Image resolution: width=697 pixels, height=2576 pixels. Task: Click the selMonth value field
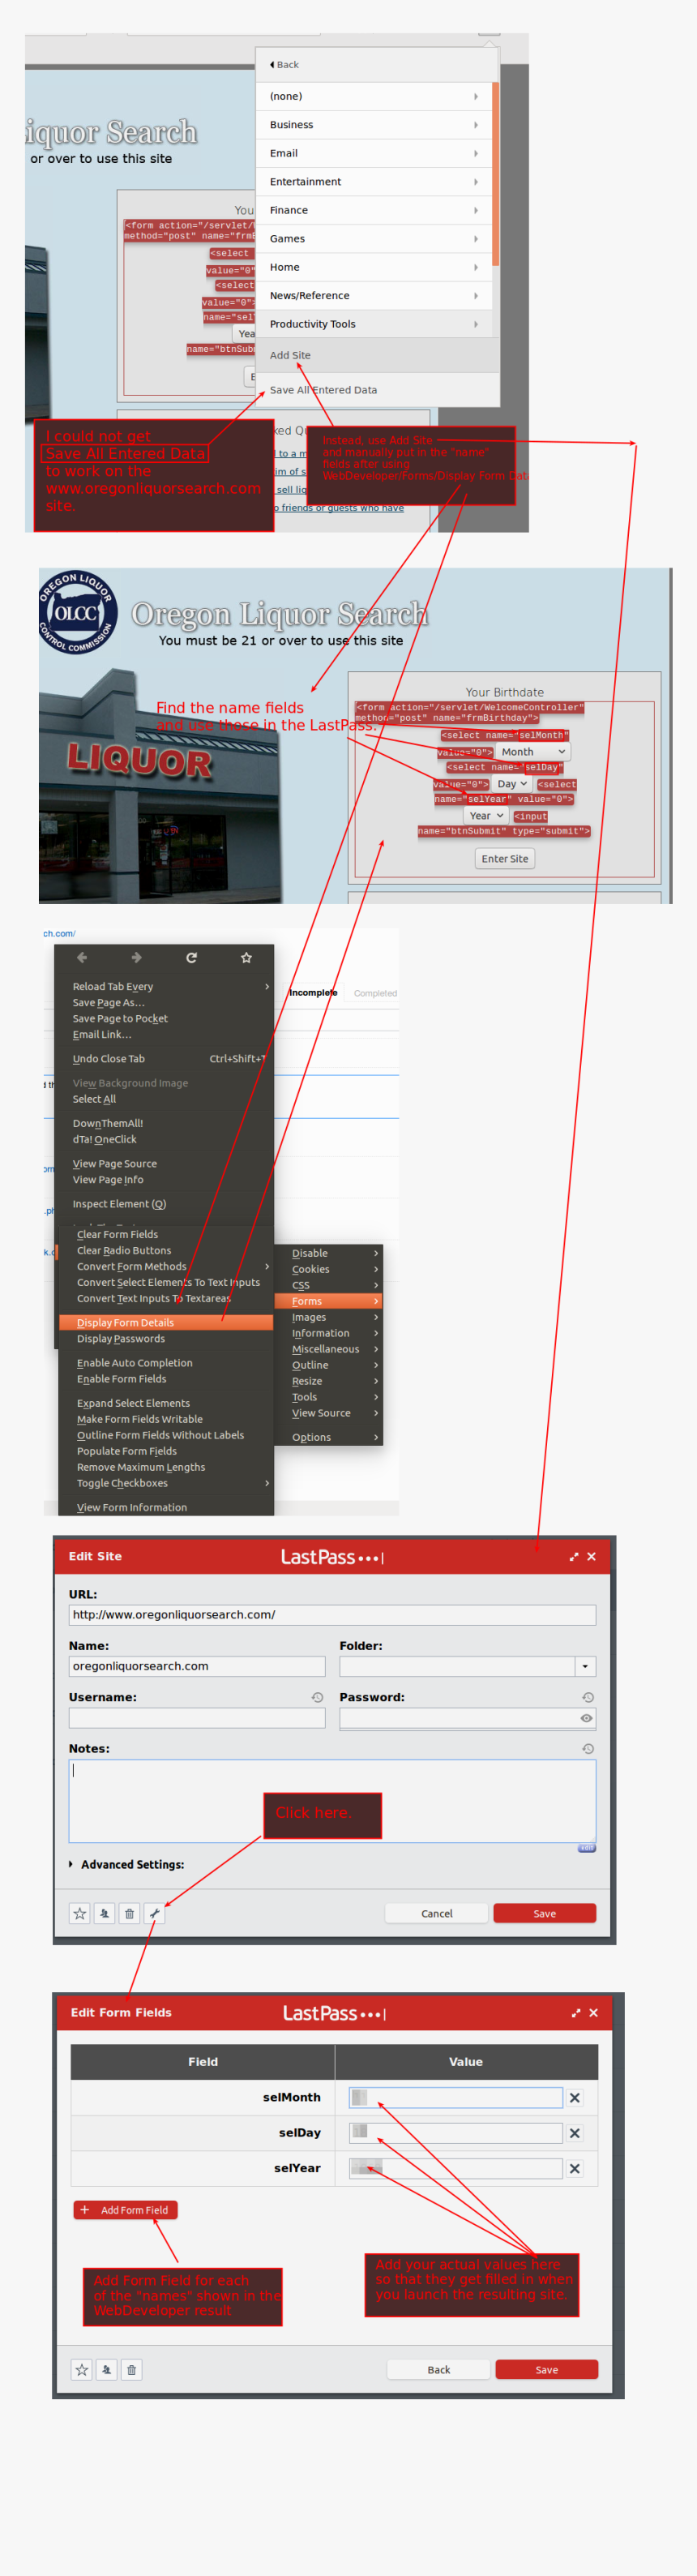455,2098
